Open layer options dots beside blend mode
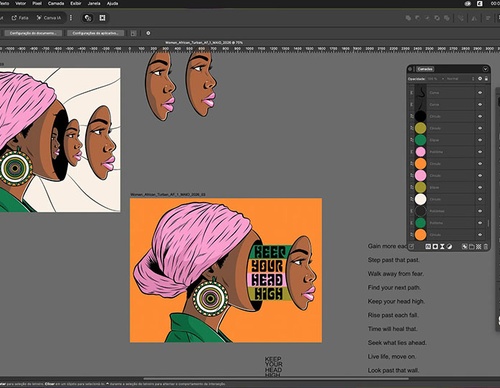 point(473,79)
